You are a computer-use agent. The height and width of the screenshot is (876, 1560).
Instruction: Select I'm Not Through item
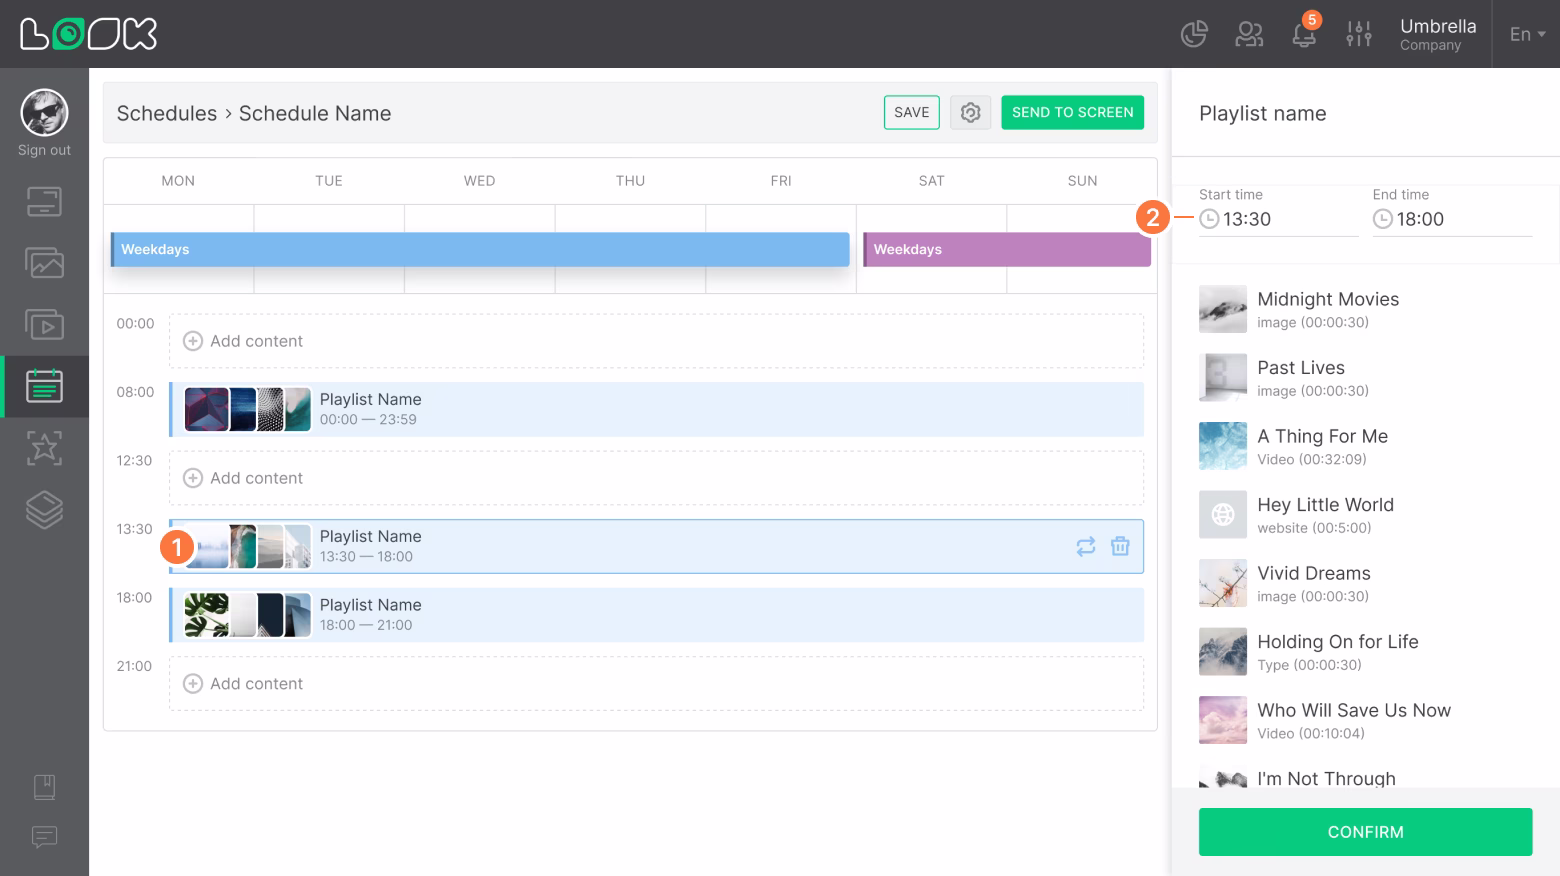point(1365,777)
